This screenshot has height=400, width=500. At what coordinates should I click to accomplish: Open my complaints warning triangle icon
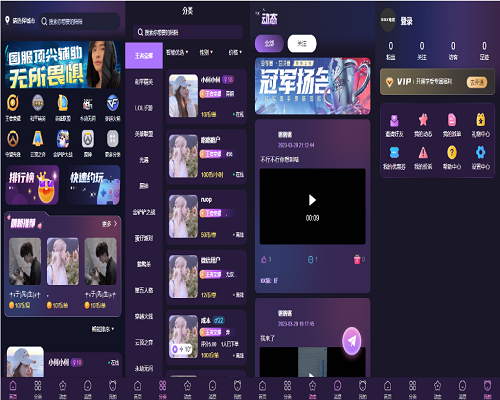(x=423, y=153)
